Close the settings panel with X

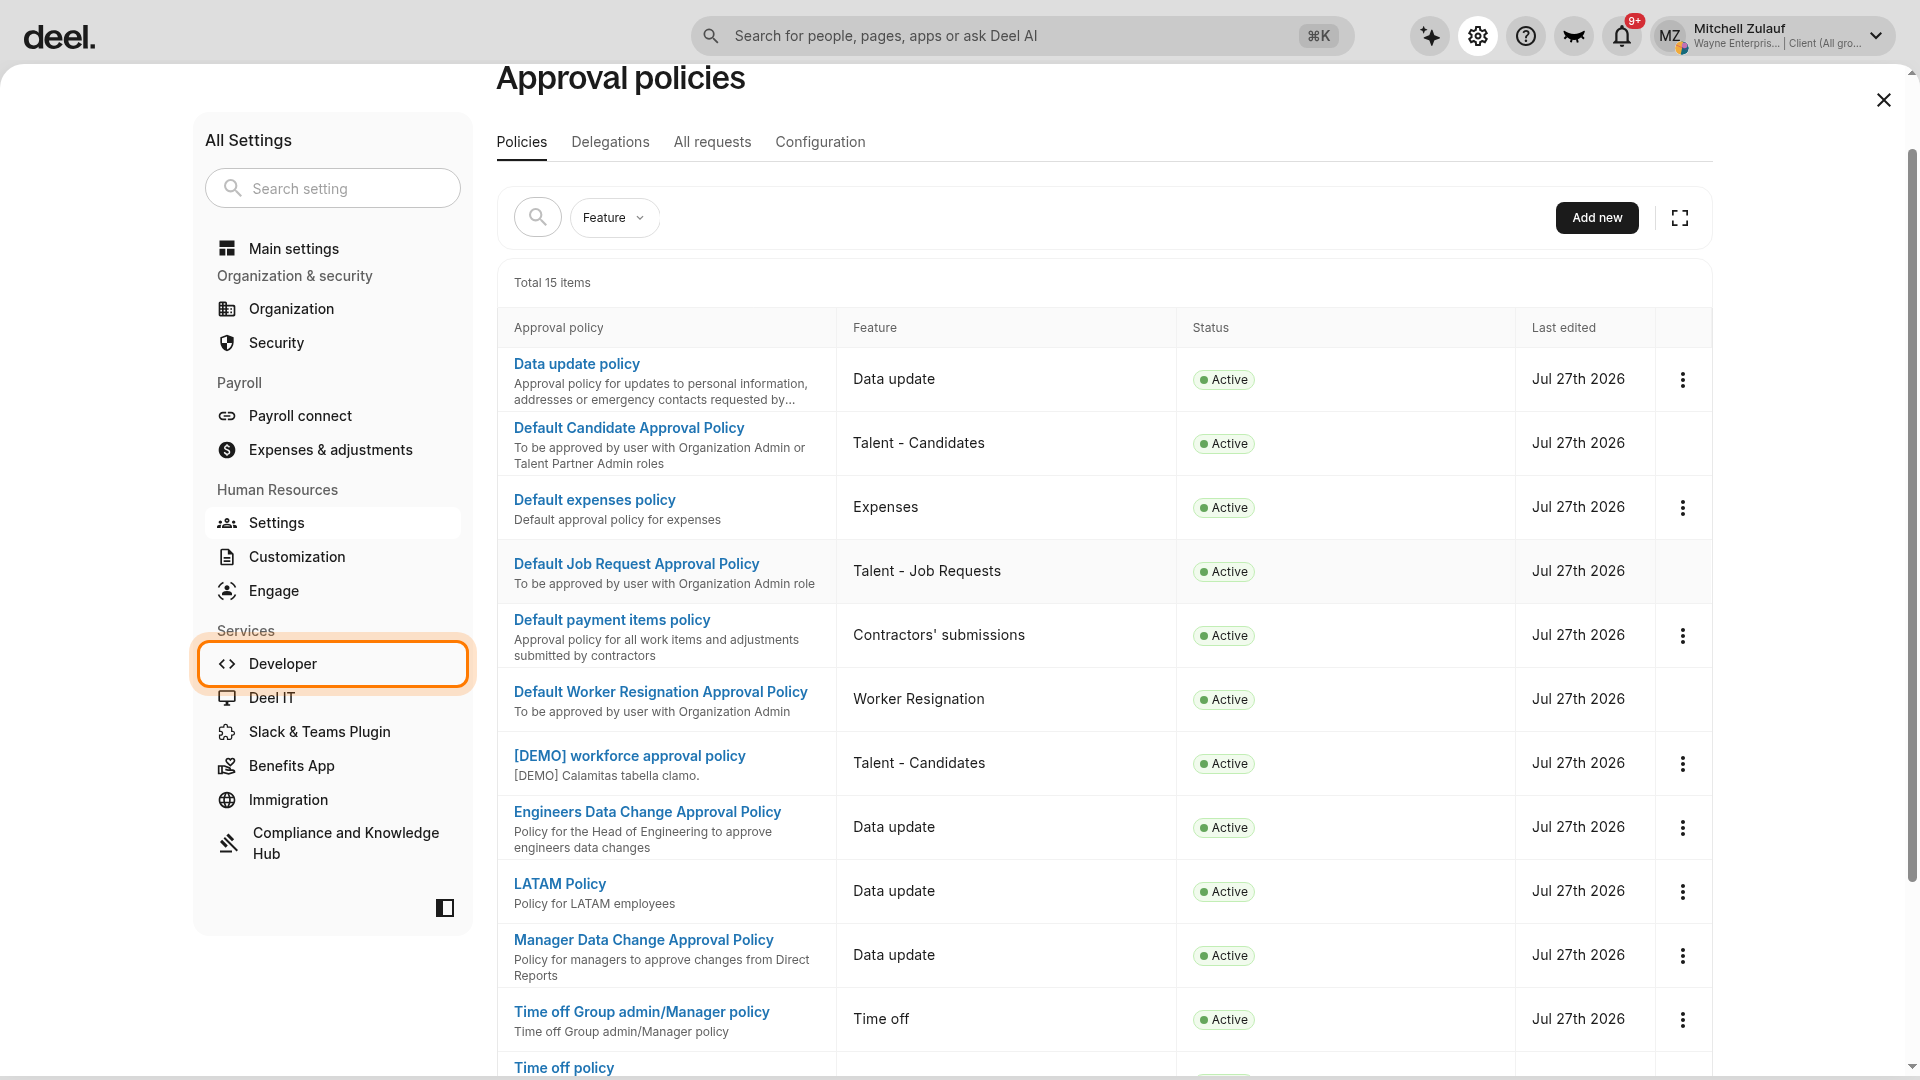click(x=1884, y=100)
